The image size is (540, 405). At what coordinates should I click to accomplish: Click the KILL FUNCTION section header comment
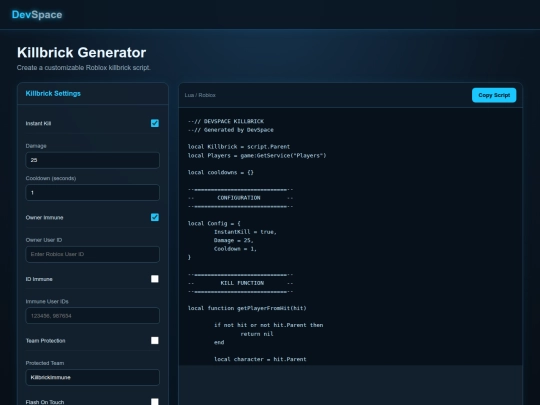(240, 283)
